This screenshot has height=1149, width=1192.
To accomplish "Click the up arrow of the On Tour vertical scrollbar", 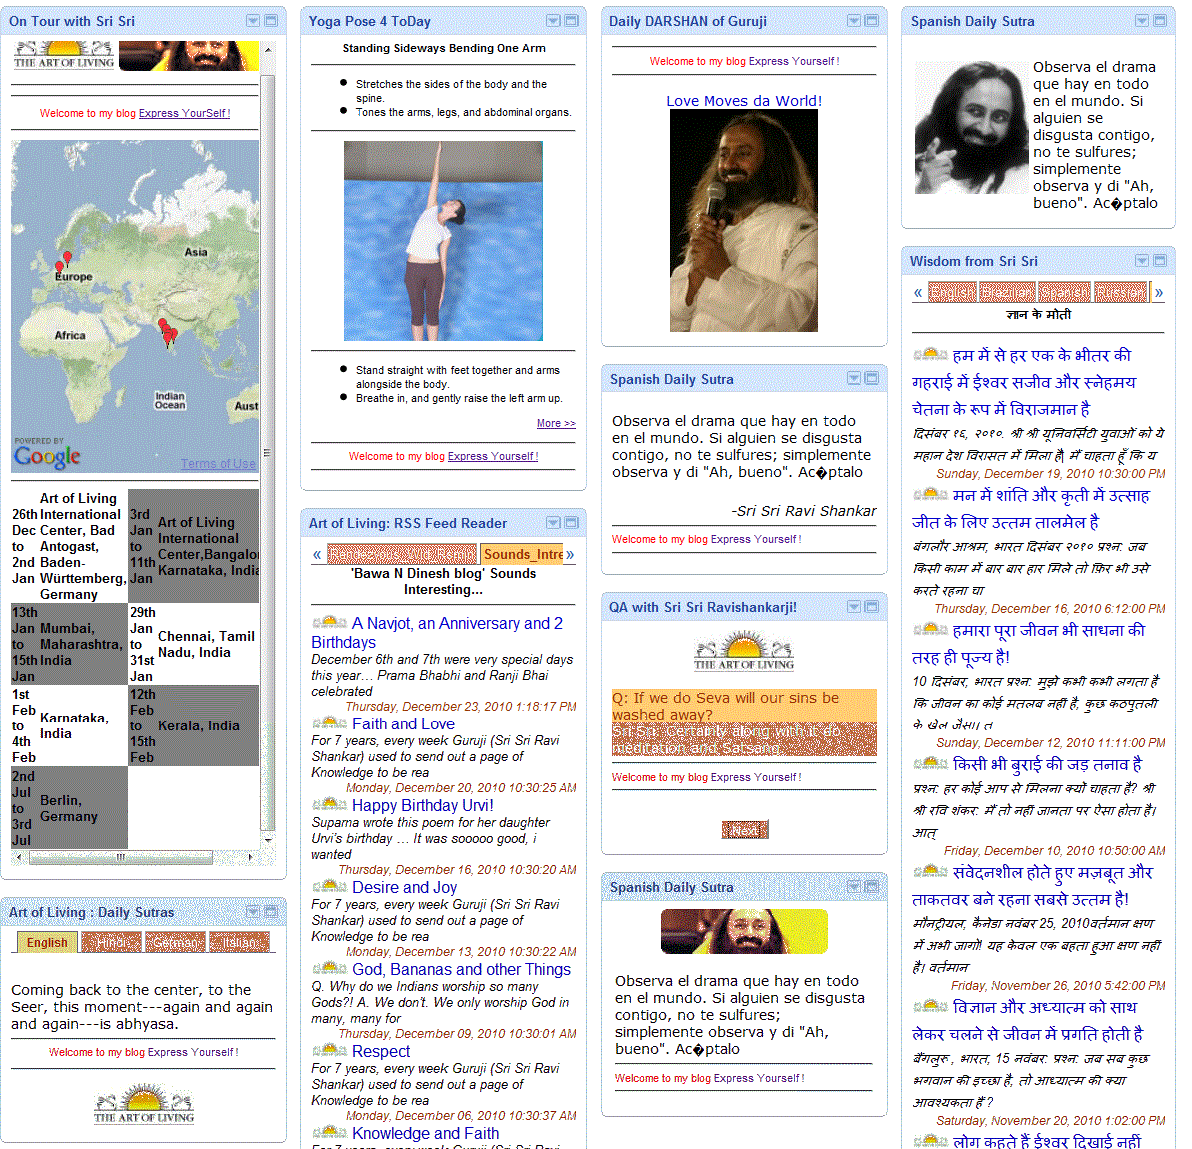I will pyautogui.click(x=268, y=49).
